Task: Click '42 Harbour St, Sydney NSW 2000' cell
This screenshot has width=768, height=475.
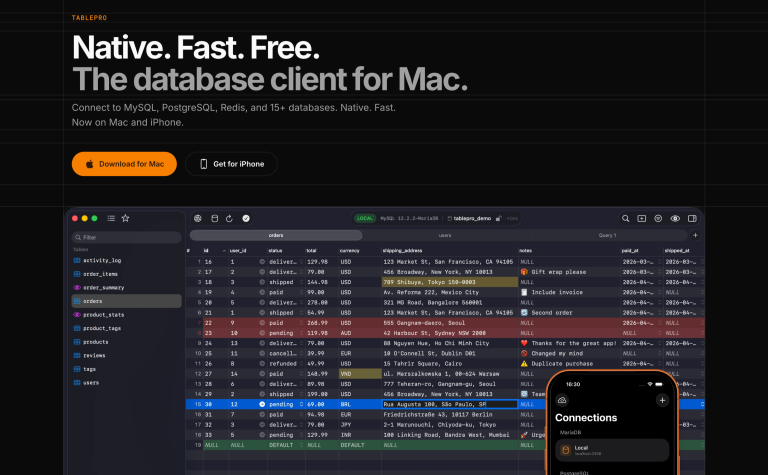Action: [450, 333]
